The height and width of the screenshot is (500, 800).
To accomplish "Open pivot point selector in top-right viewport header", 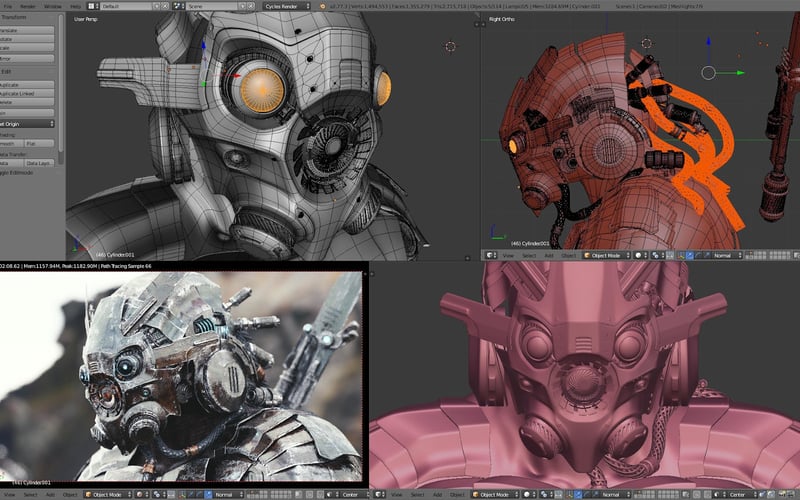I will [x=658, y=255].
